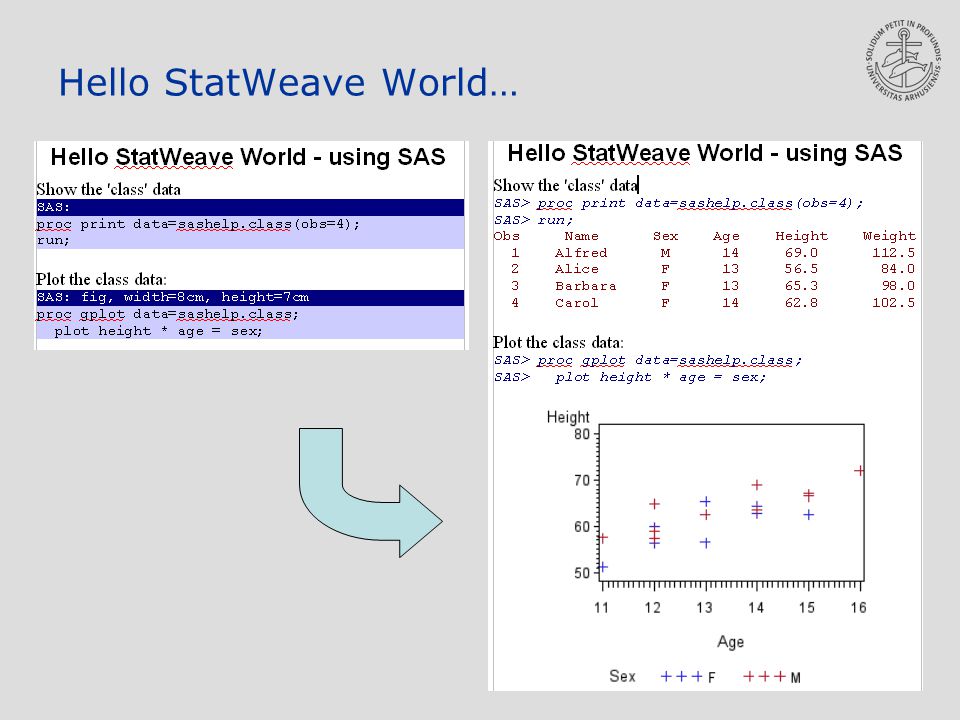This screenshot has height=720, width=960.
Task: Click 'Plot the class data:' in the right document
Action: [x=558, y=342]
